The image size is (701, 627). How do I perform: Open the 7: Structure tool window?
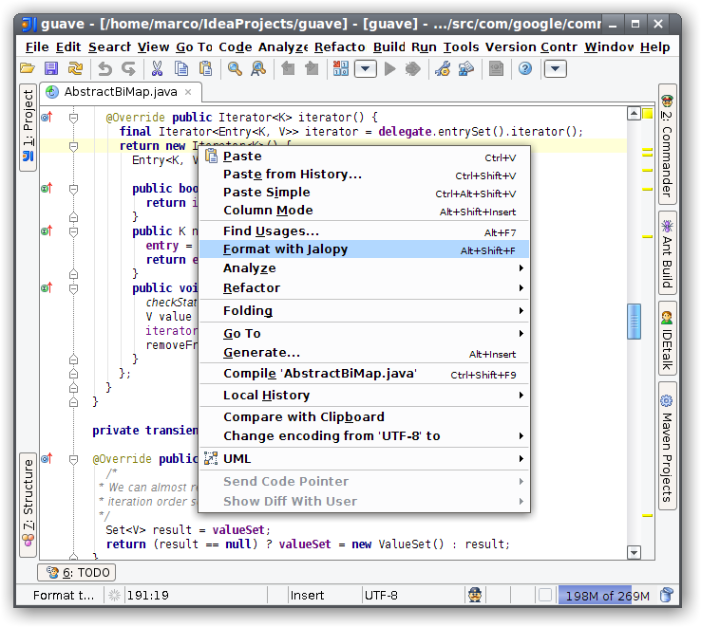(x=28, y=504)
